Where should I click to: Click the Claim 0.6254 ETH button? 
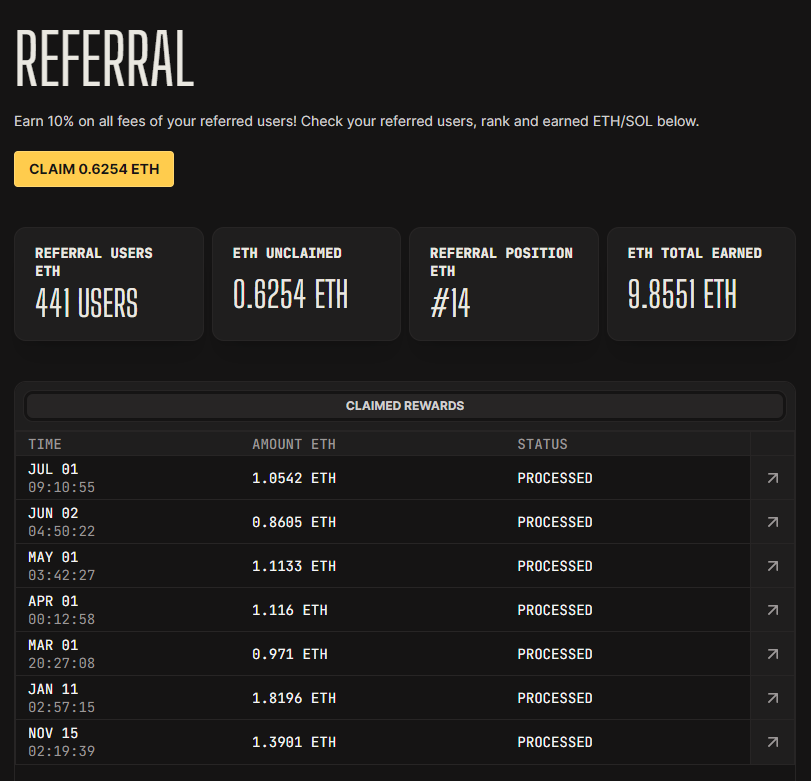coord(94,169)
